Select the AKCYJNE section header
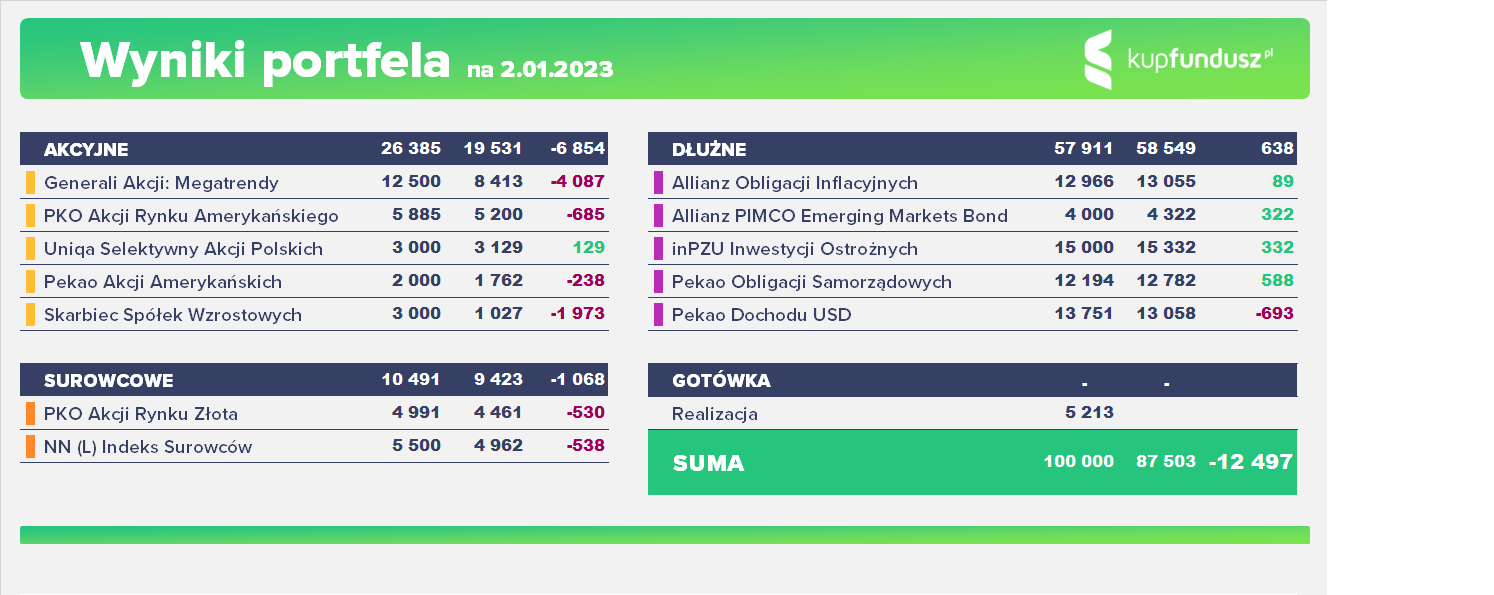 click(86, 150)
